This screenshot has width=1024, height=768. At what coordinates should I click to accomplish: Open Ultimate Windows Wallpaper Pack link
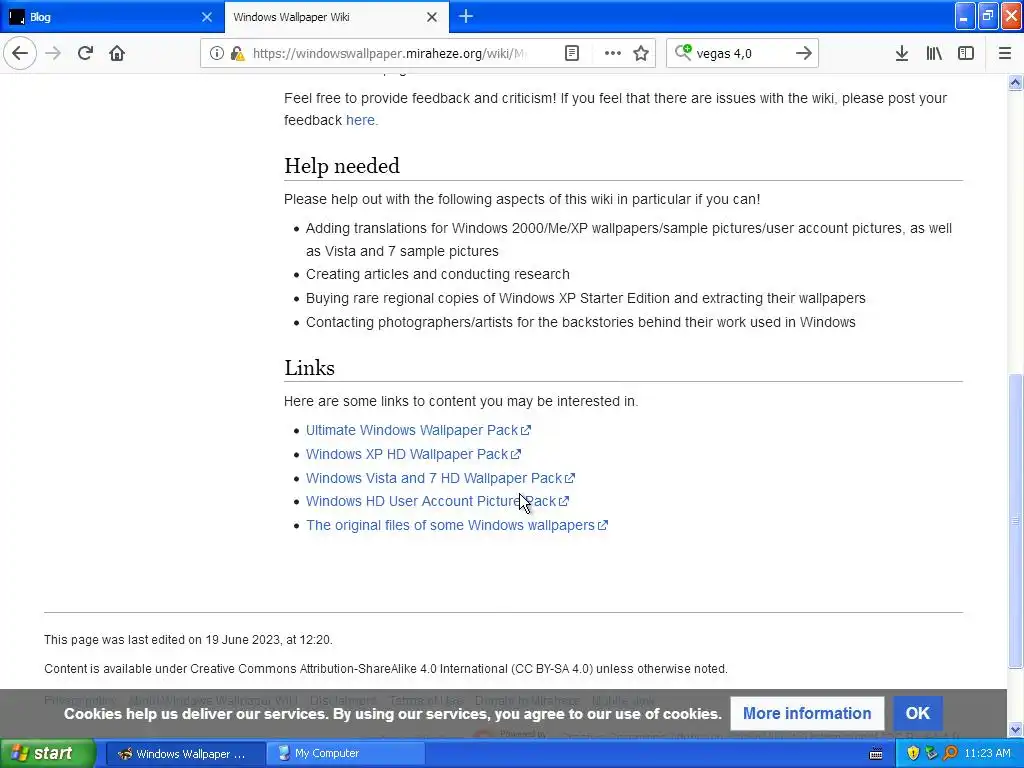(418, 430)
